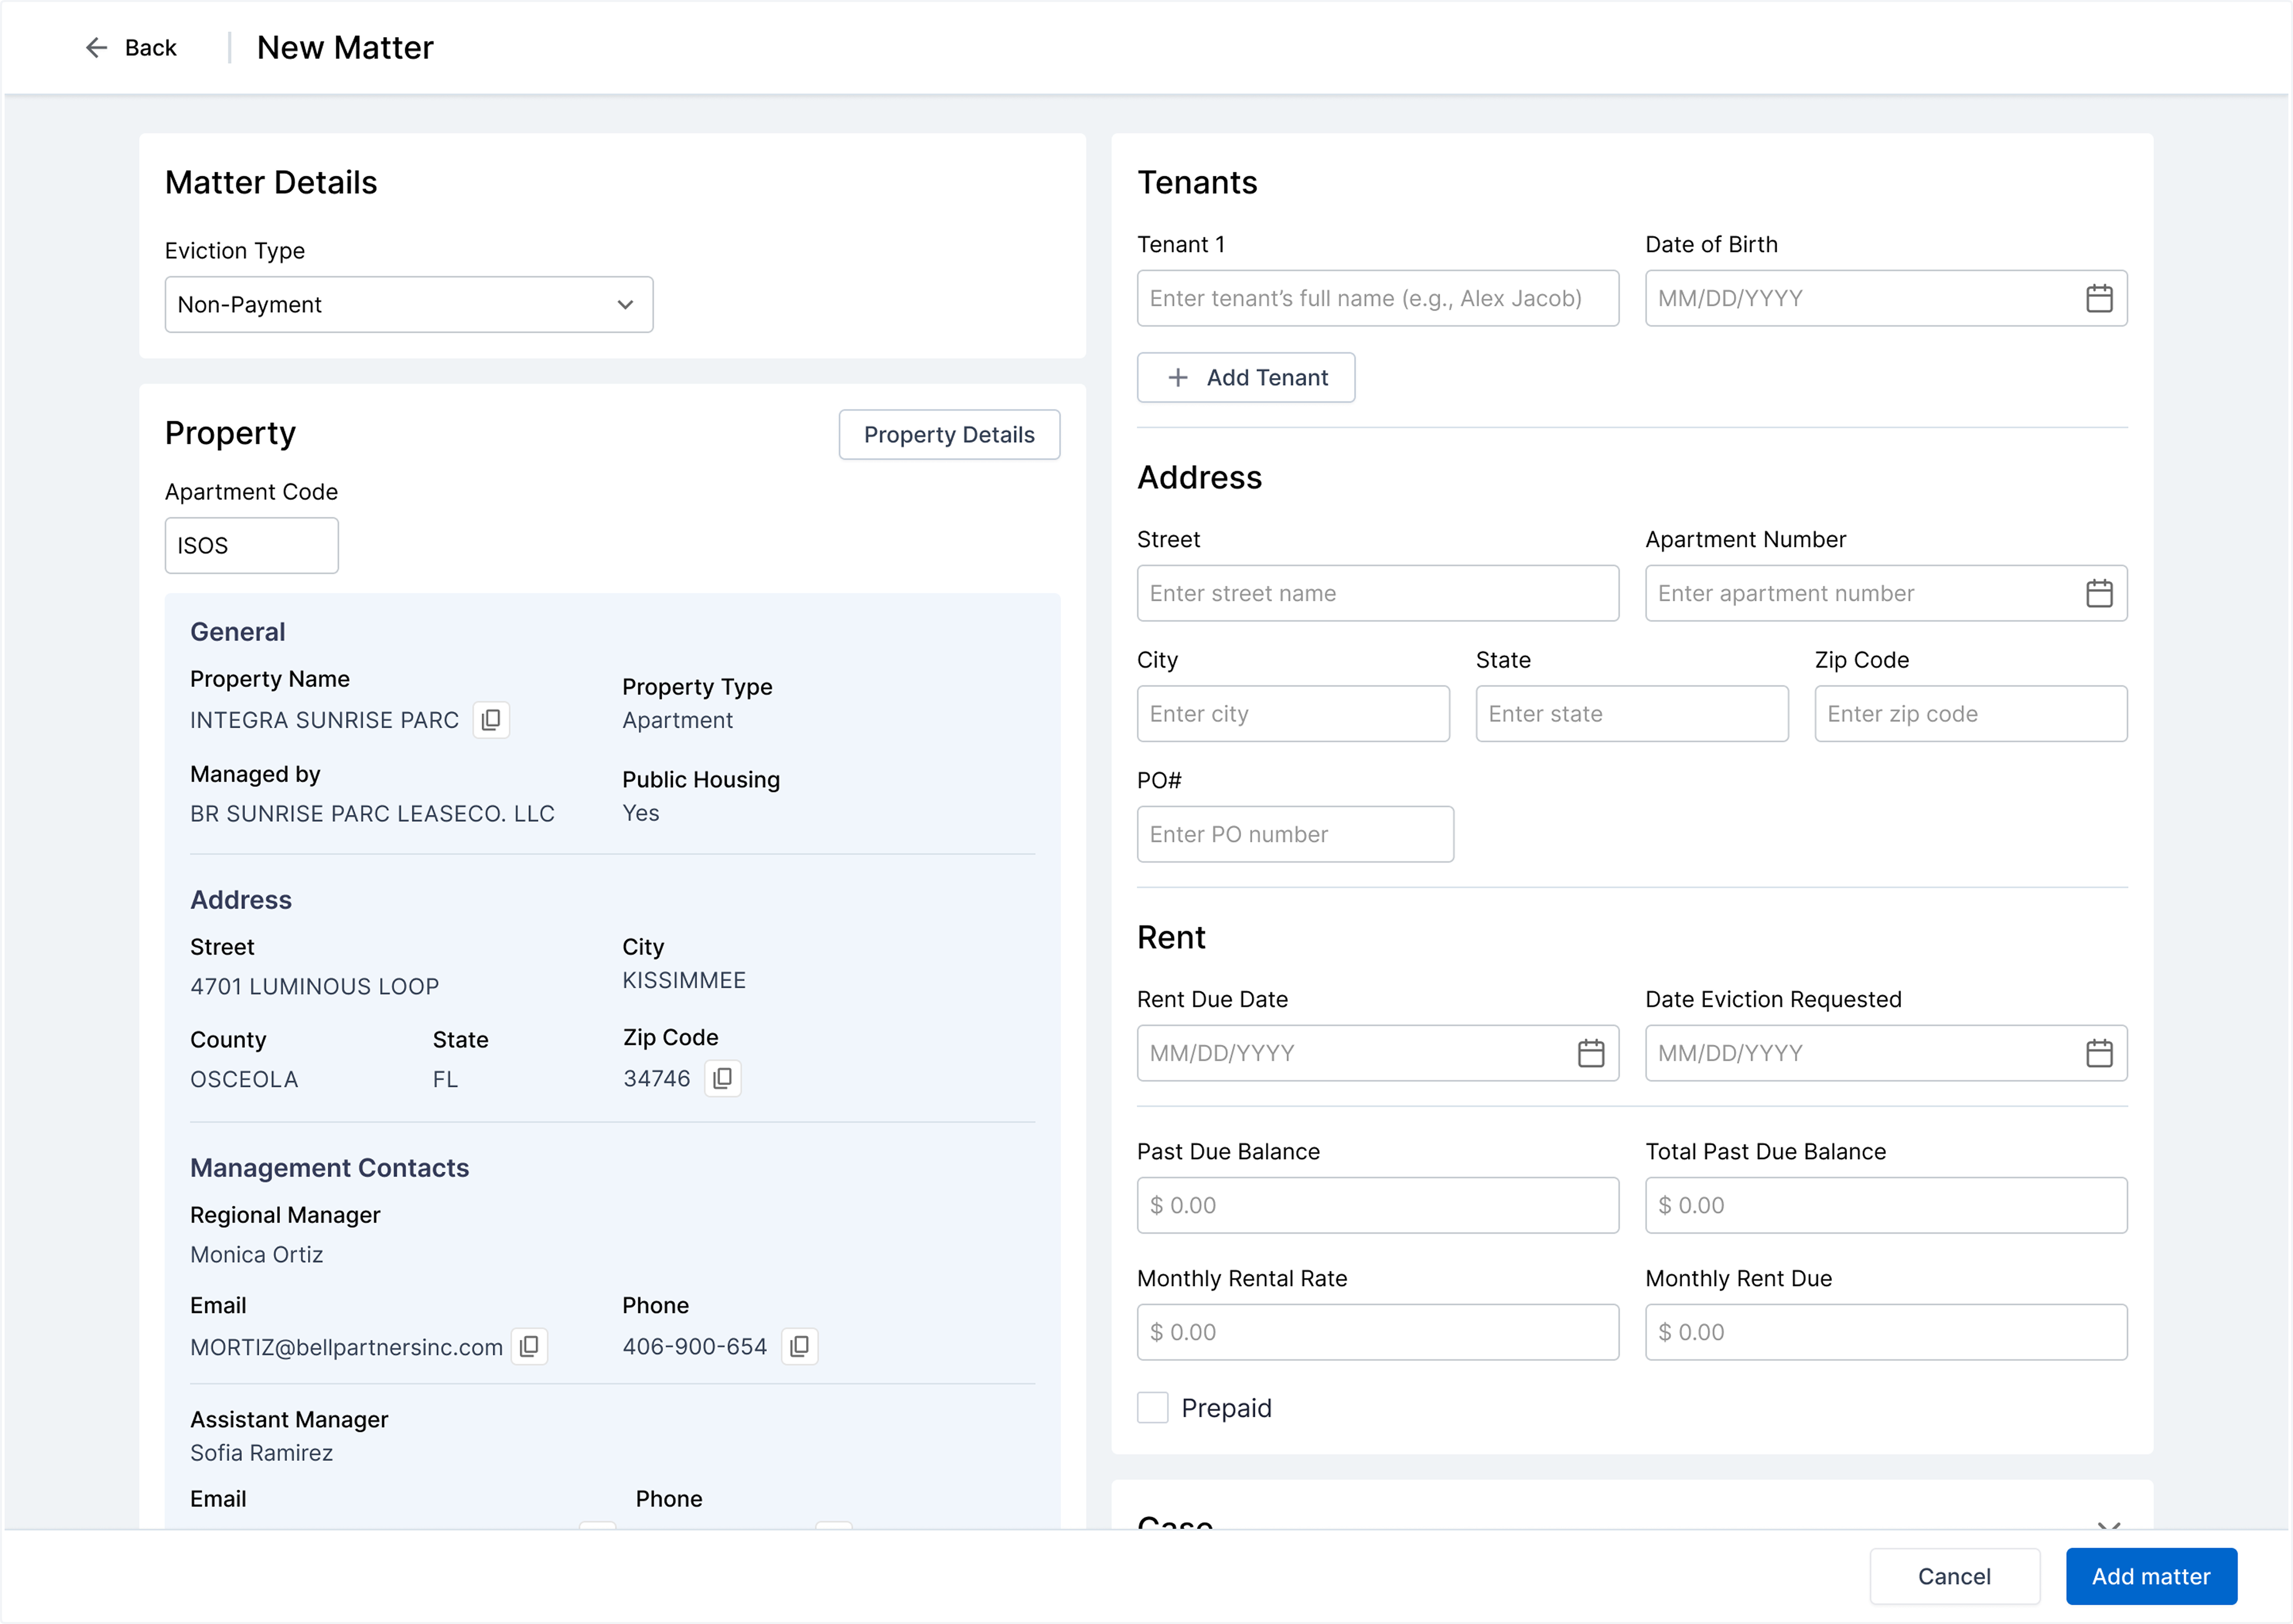The width and height of the screenshot is (2293, 1624).
Task: Copy the phone number 406-900-654
Action: tap(799, 1346)
